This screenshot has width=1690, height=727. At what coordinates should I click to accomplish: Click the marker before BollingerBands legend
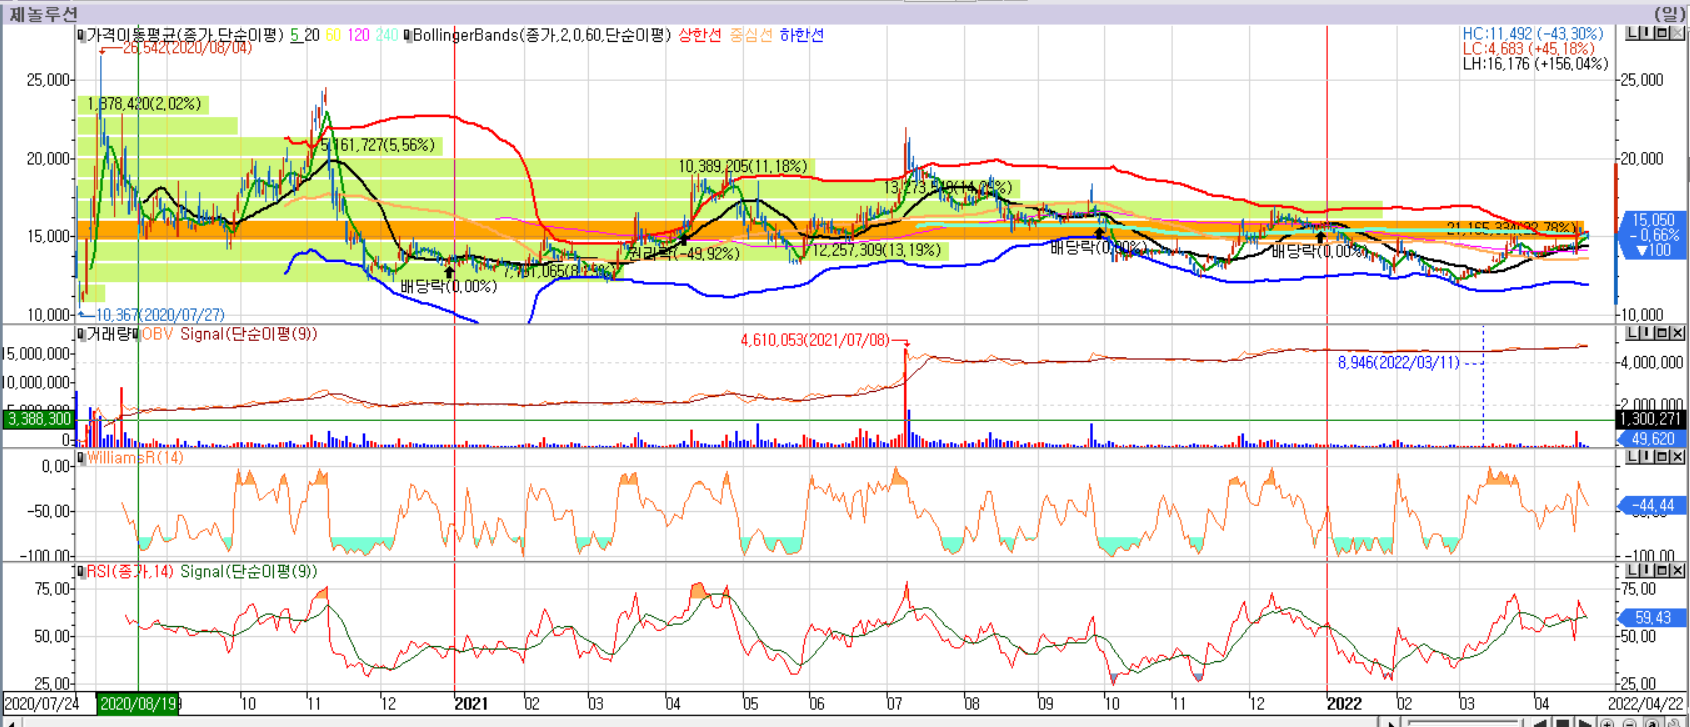coord(407,35)
